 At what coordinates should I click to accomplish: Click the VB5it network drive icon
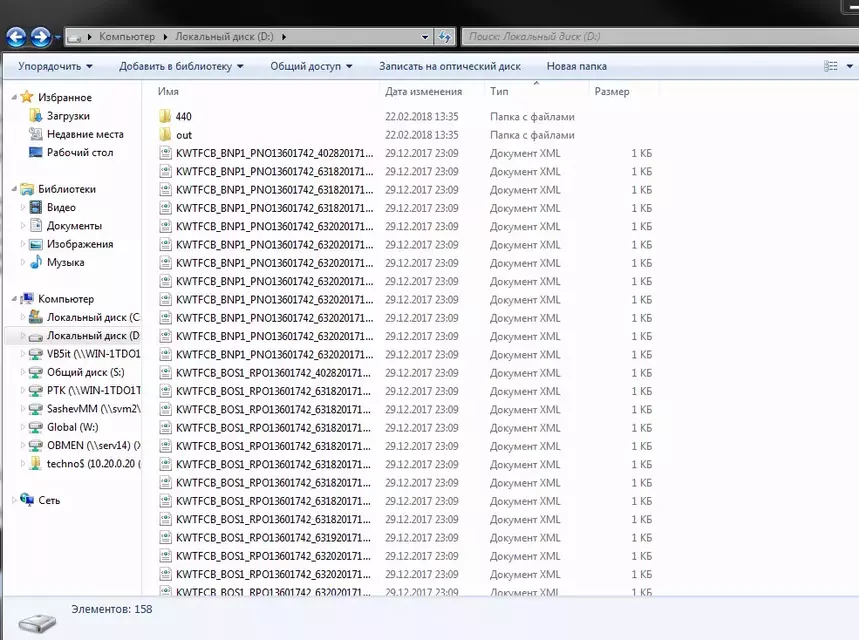tap(36, 354)
